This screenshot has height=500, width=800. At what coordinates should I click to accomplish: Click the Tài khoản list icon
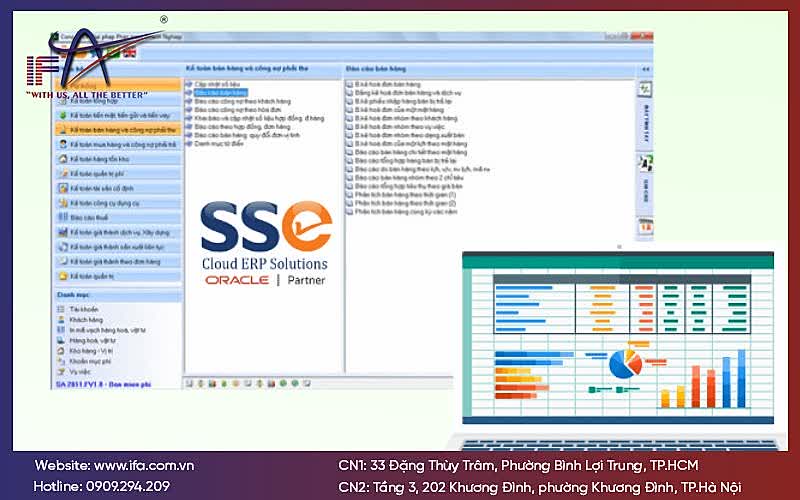[x=61, y=310]
